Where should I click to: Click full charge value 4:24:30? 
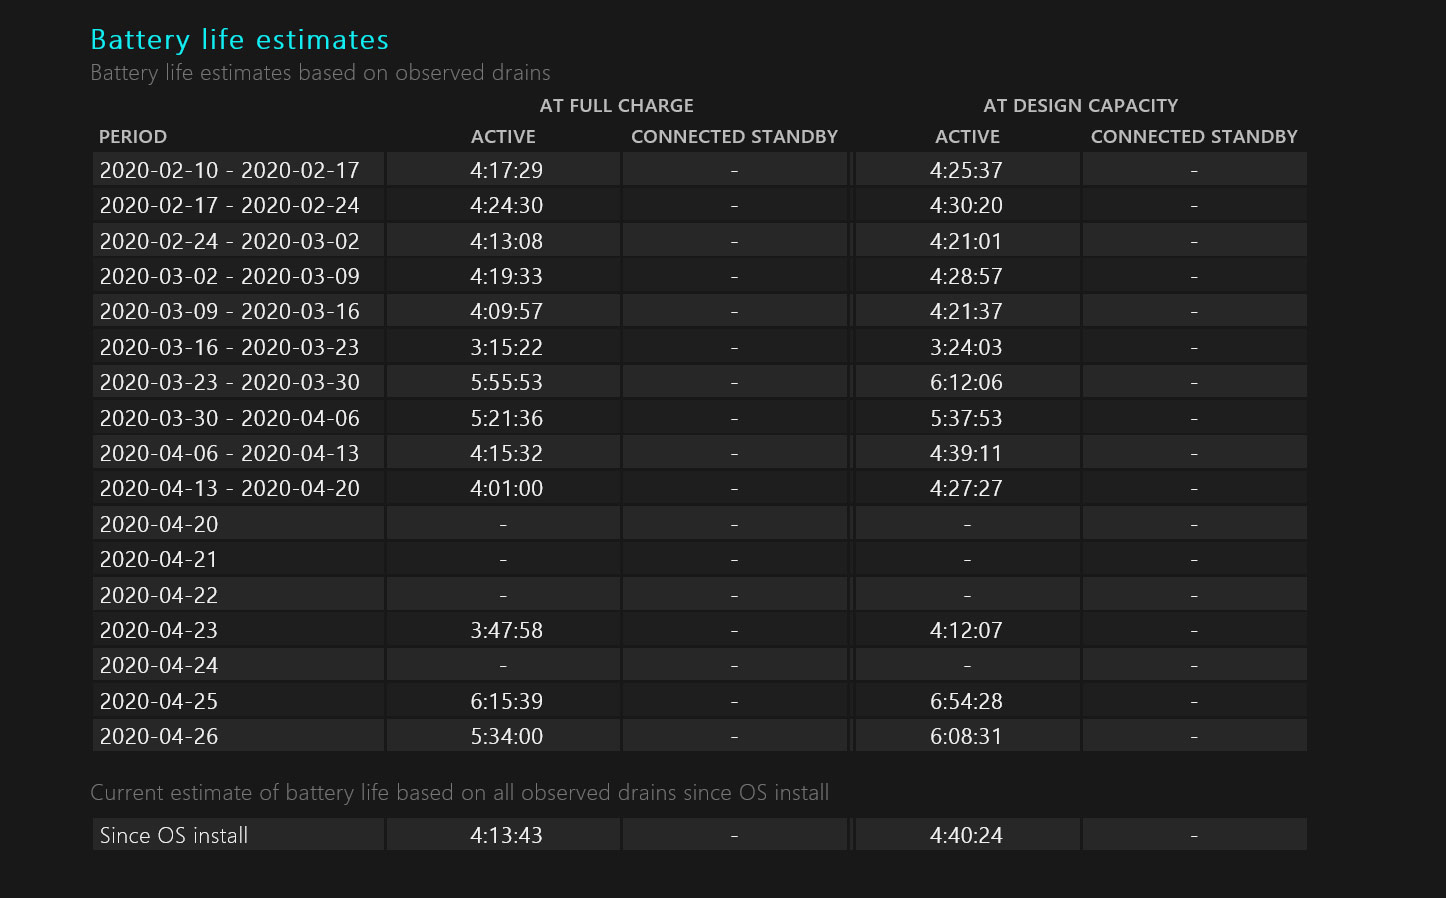(x=506, y=205)
